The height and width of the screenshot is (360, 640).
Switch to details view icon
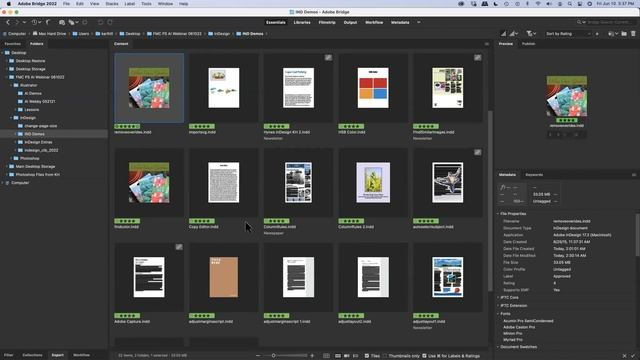click(347, 356)
